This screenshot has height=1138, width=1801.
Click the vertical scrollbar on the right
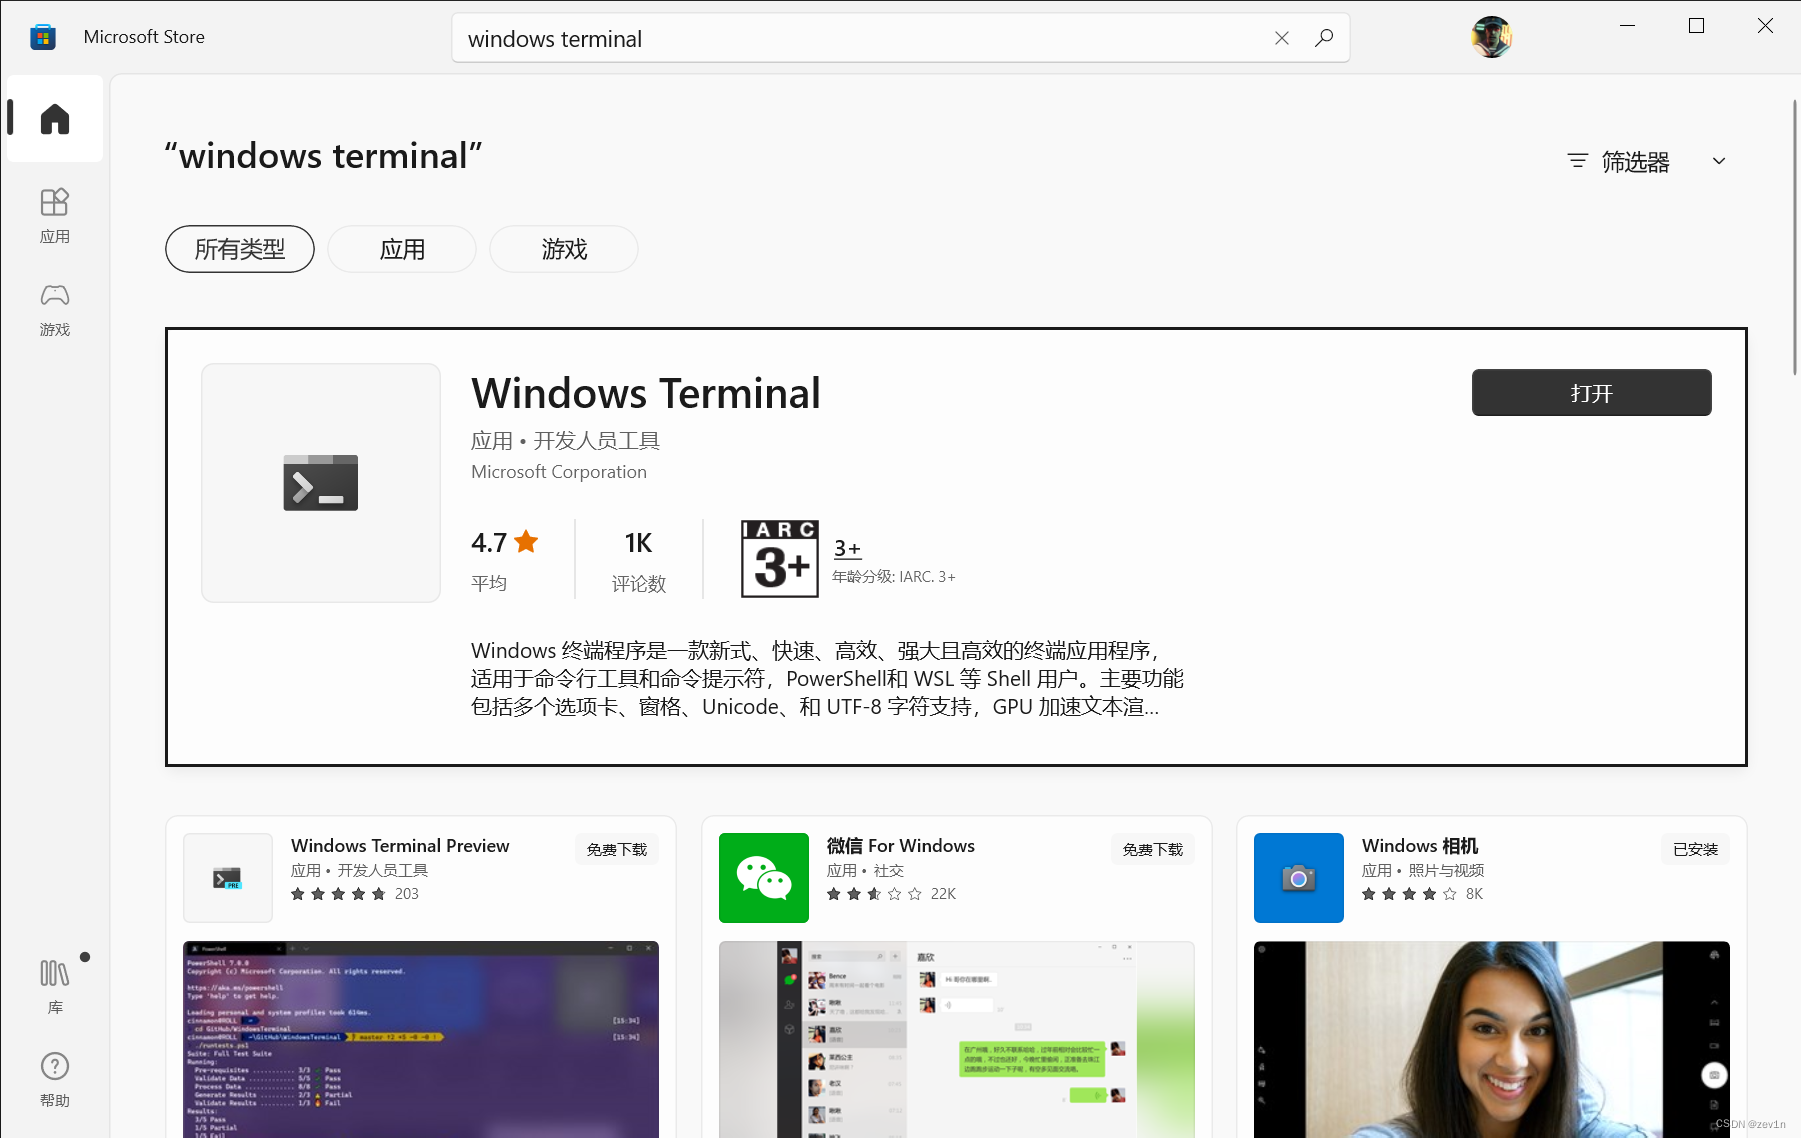point(1794,238)
